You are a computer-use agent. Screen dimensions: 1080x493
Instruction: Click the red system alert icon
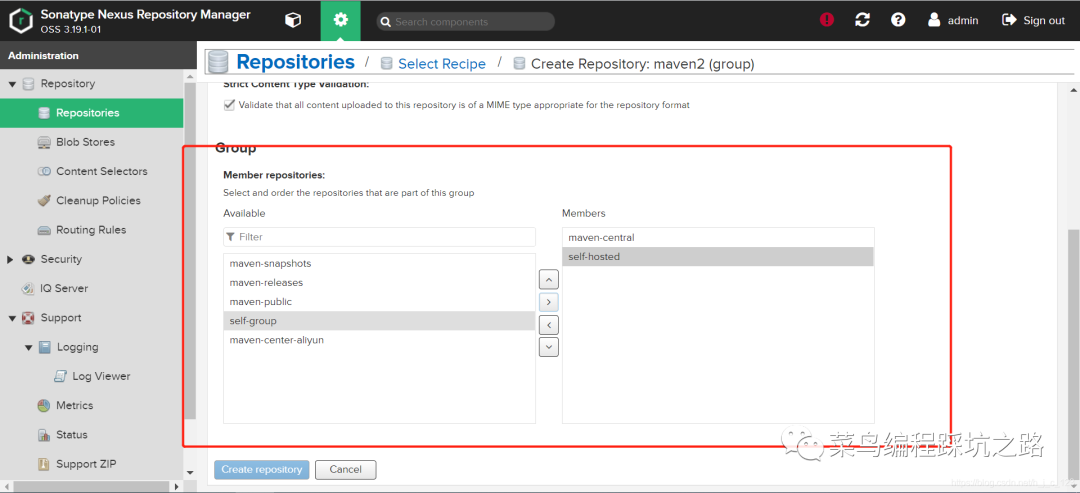point(827,20)
